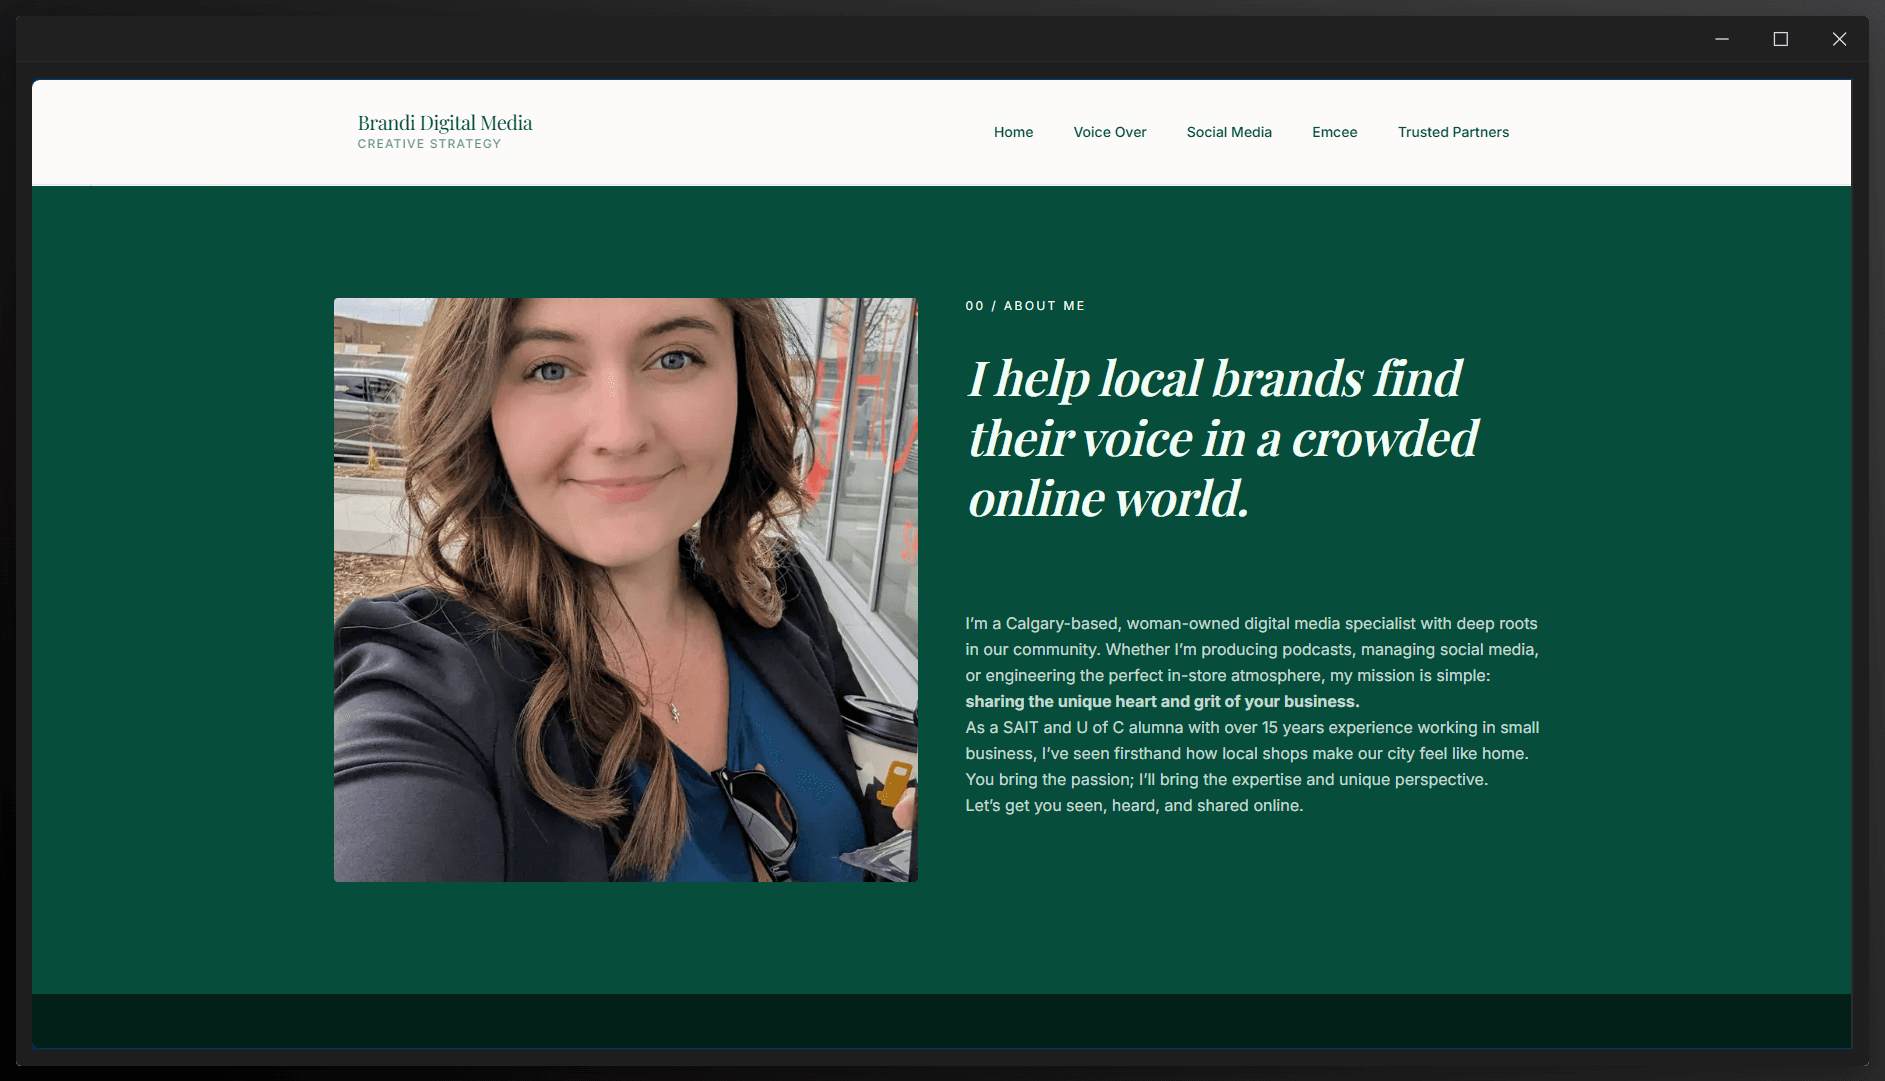
Task: Go to the Voice Over page
Action: point(1109,132)
